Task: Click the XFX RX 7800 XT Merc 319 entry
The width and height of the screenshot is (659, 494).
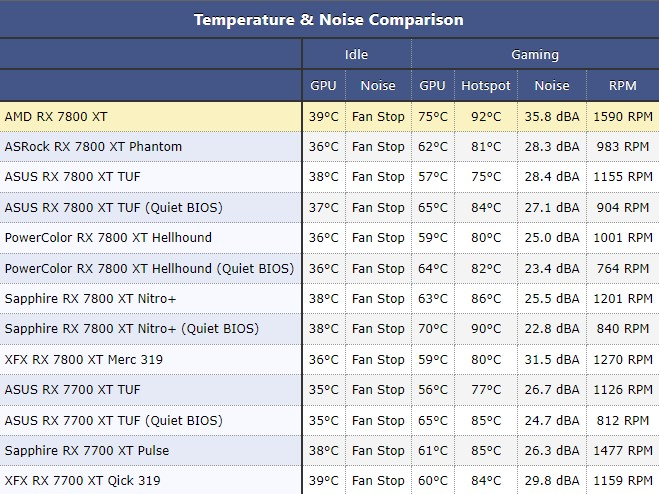Action: 84,359
